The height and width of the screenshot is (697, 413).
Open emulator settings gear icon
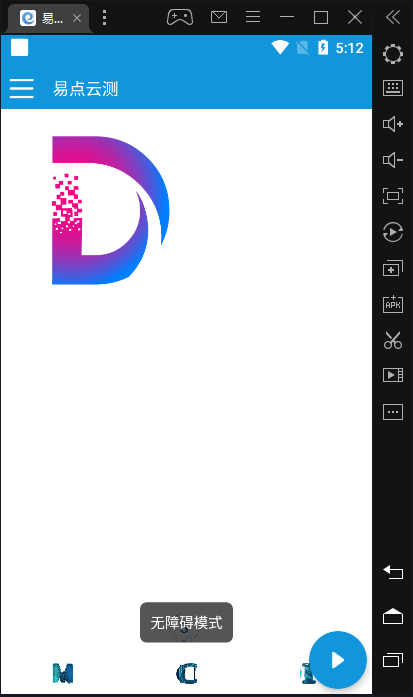[x=393, y=54]
